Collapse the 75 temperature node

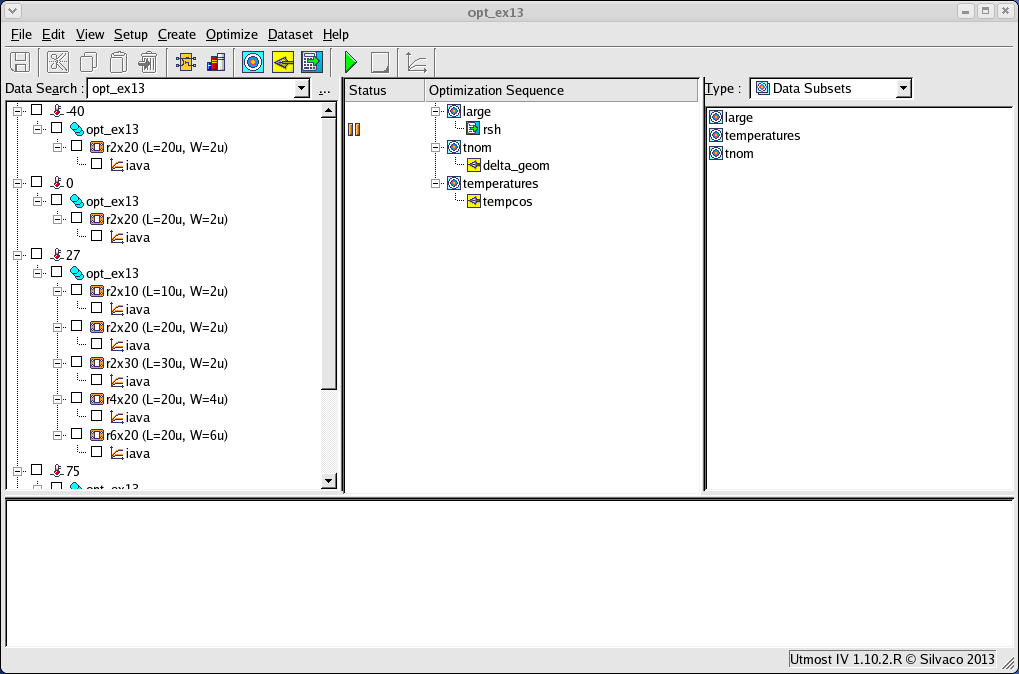(x=18, y=470)
